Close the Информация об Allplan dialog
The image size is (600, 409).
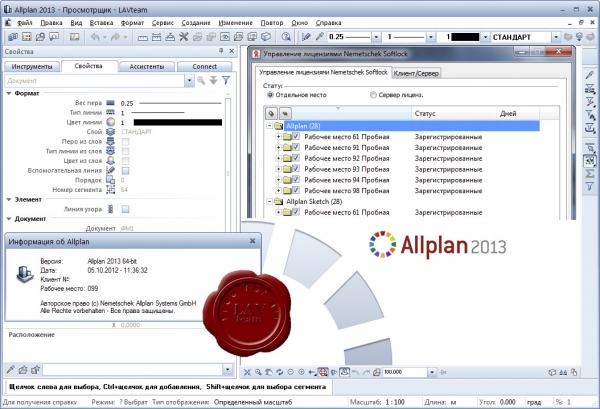click(253, 241)
